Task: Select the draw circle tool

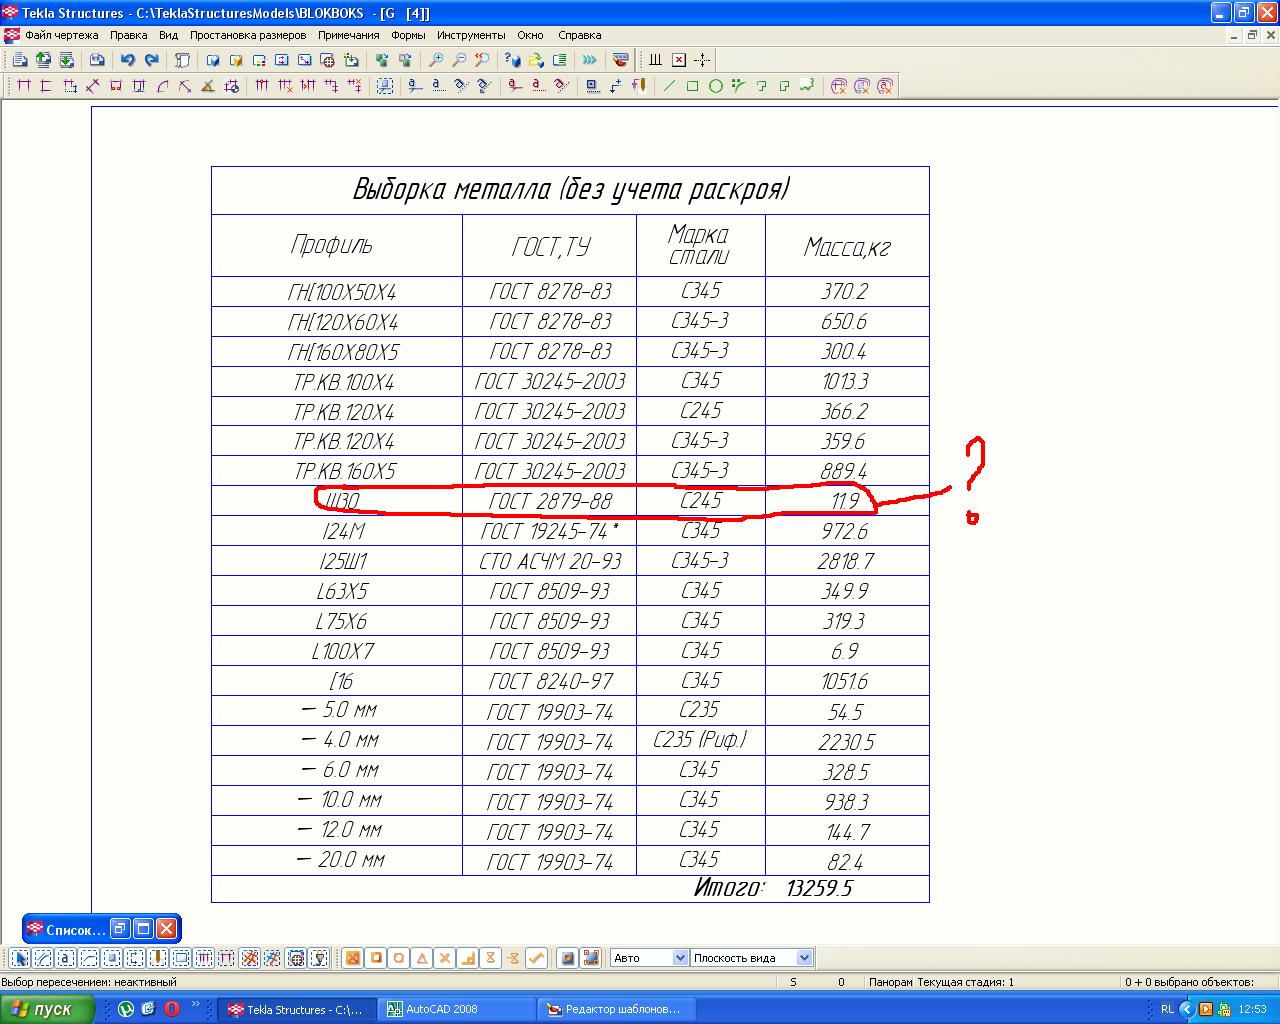Action: coord(716,86)
